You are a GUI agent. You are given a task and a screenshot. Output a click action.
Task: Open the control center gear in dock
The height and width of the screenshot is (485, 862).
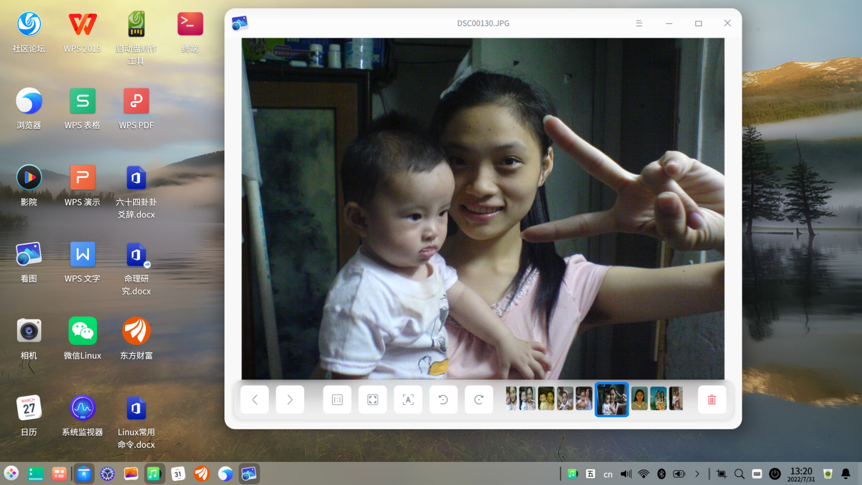[x=107, y=473]
